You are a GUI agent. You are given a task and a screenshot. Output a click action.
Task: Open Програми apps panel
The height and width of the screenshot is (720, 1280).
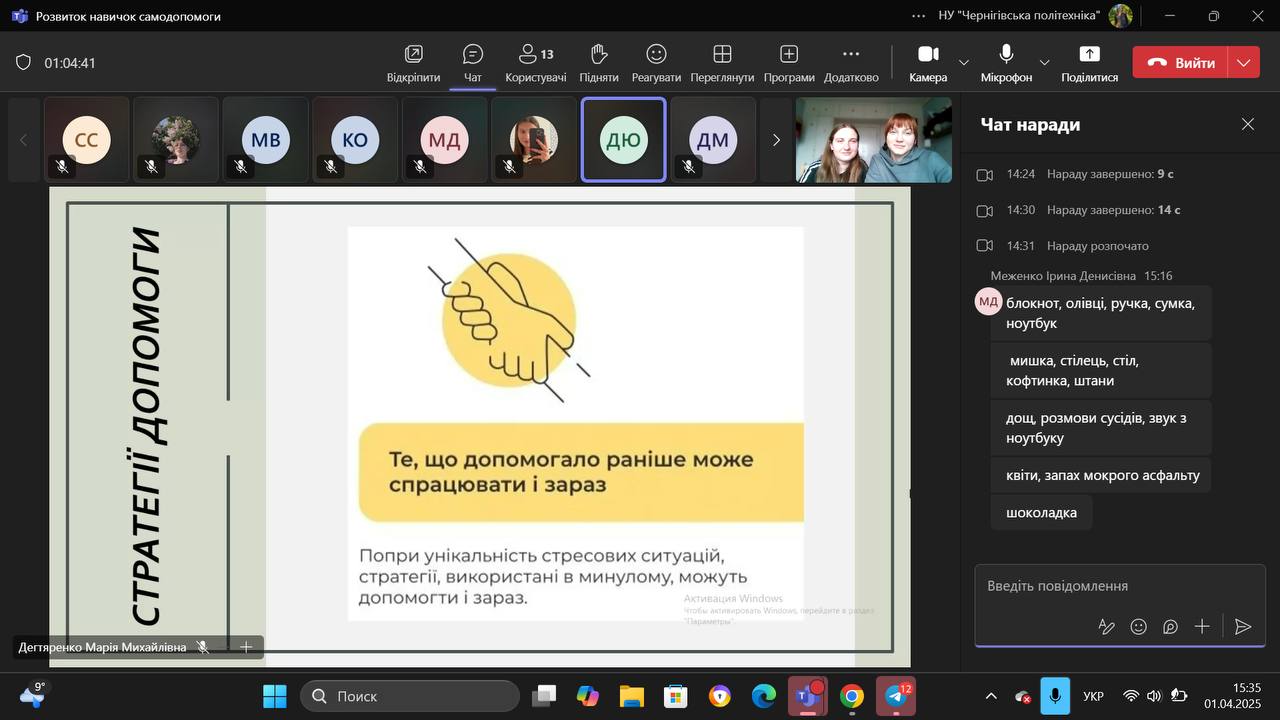(788, 62)
